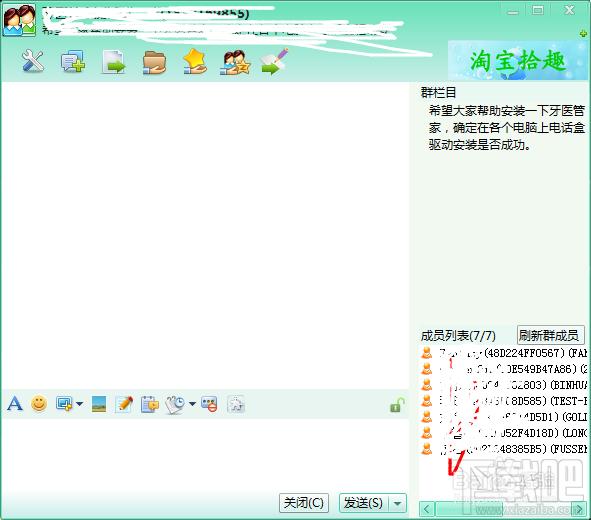Click the star in hand icon
Image resolution: width=591 pixels, height=520 pixels.
[194, 61]
